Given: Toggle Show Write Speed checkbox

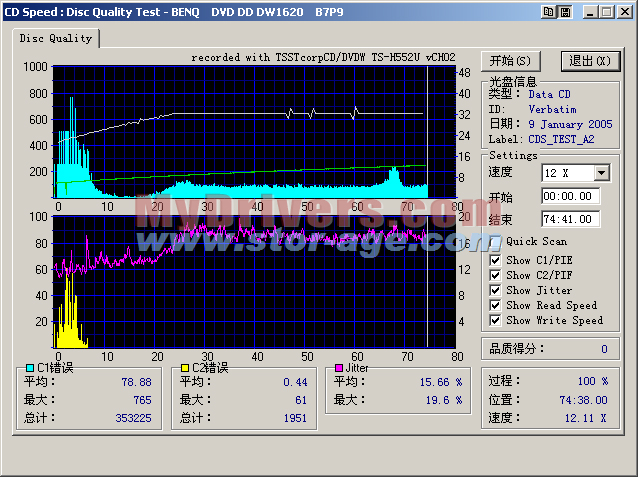Looking at the screenshot, I should [496, 320].
